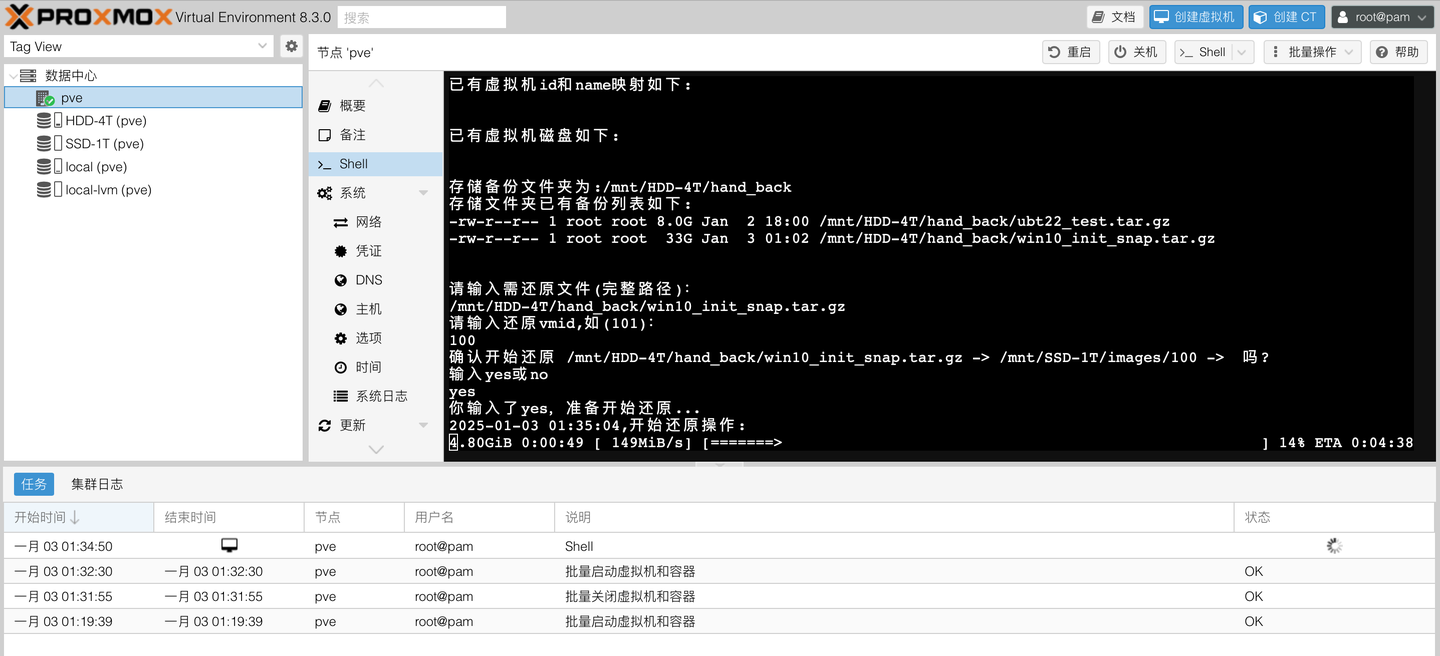
Task: Open the 概要 (Summary) overview icon
Action: coord(322,105)
